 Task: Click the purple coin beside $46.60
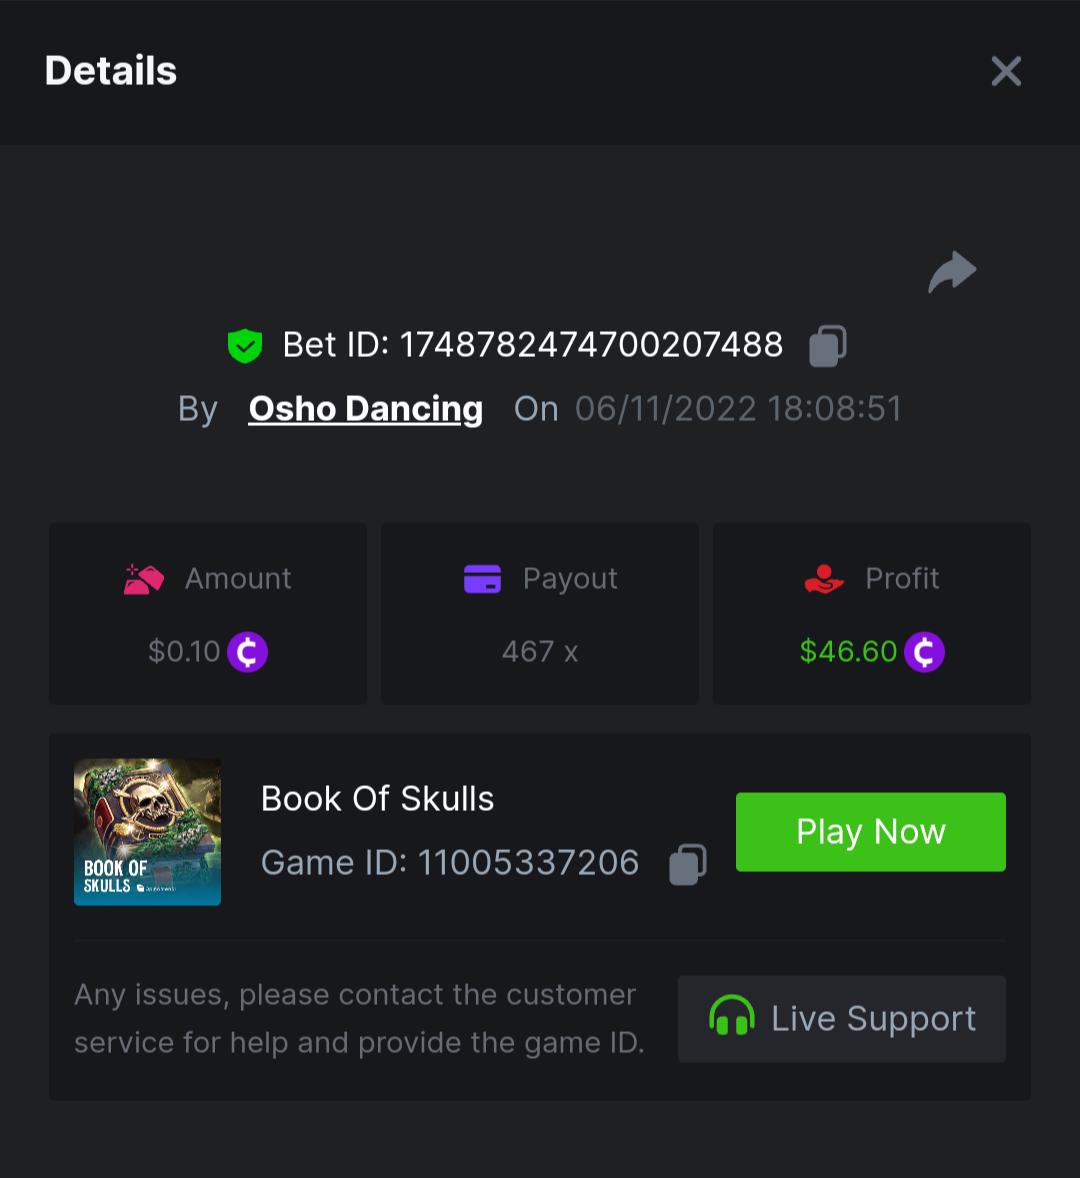point(924,652)
